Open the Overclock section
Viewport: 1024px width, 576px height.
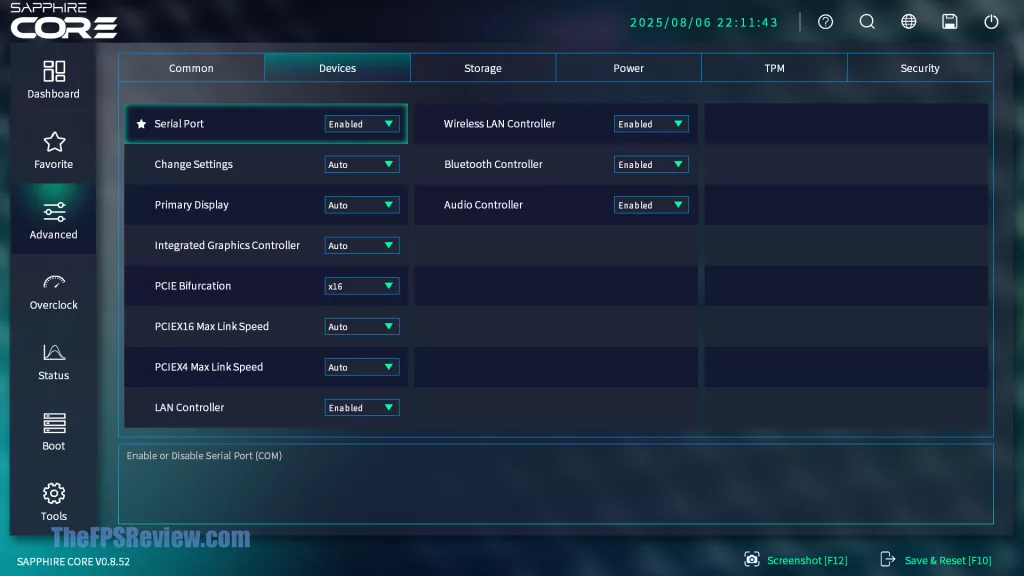[x=54, y=291]
